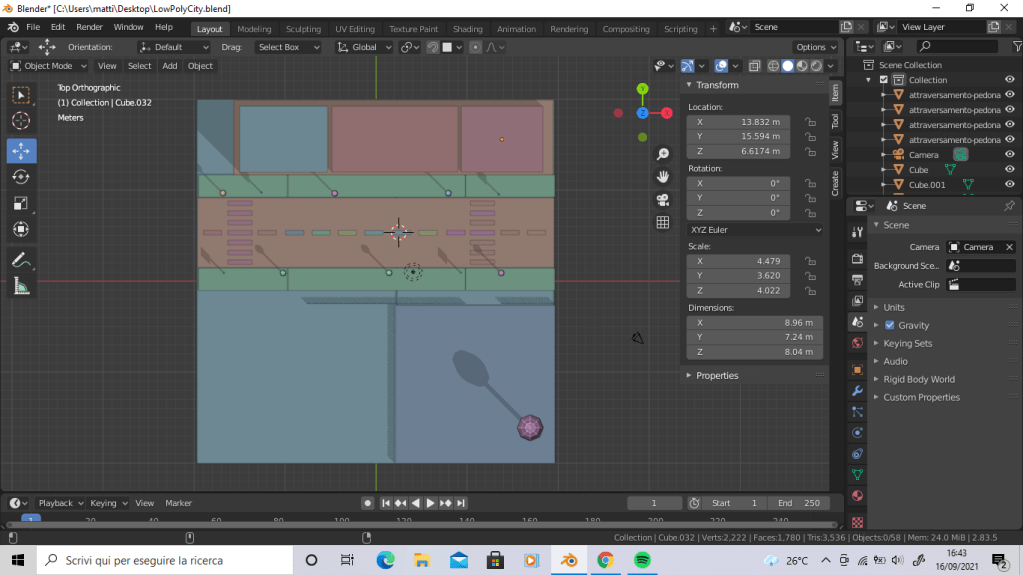Select the Cursor tool
This screenshot has height=575, width=1023.
[x=21, y=121]
